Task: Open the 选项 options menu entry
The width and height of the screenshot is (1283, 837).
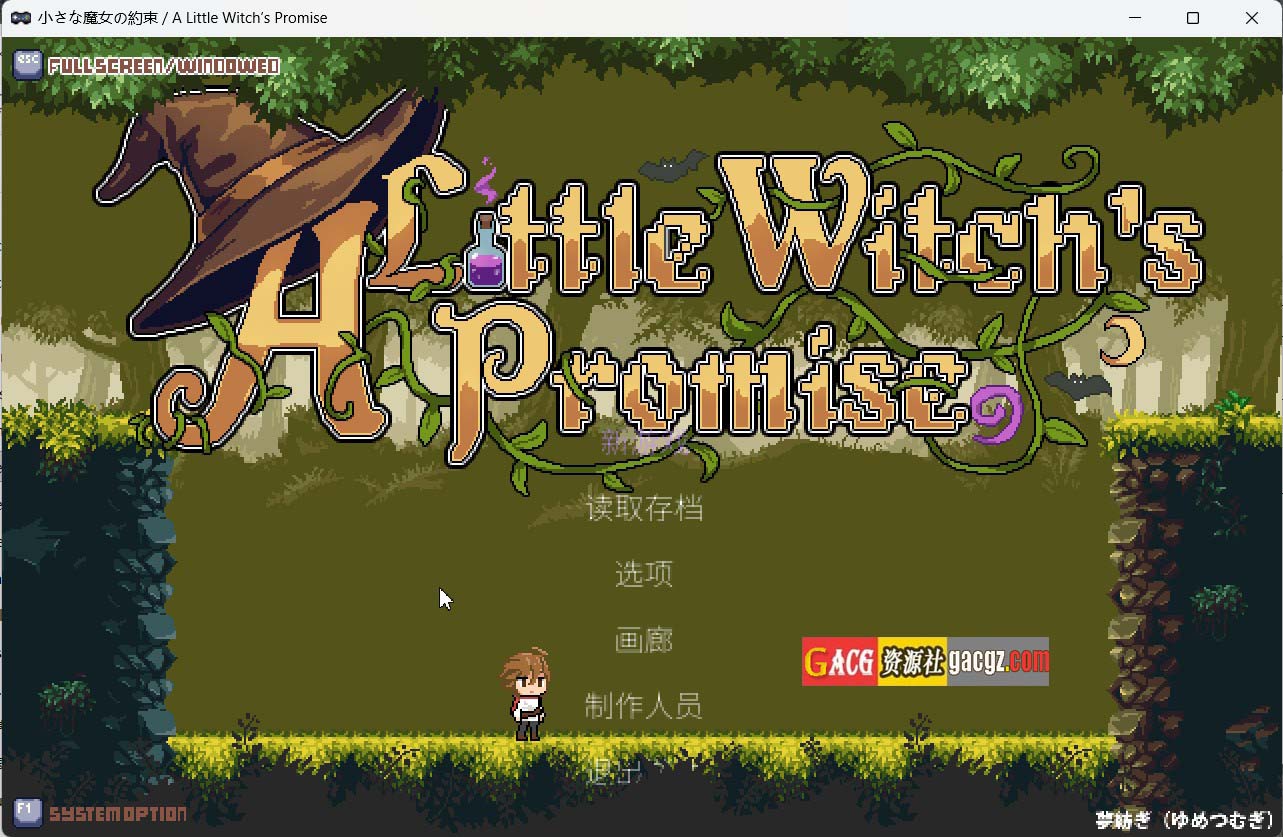Action: coord(644,574)
